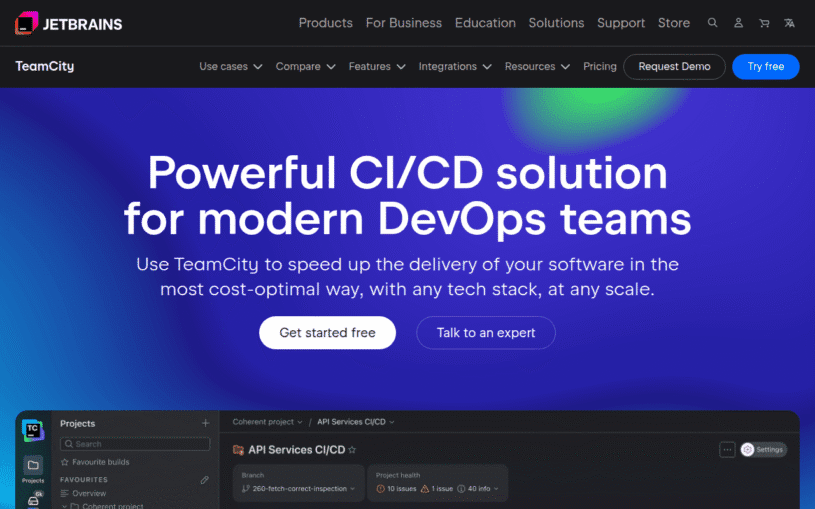Image resolution: width=815 pixels, height=509 pixels.
Task: Open the Support menu
Action: point(621,23)
